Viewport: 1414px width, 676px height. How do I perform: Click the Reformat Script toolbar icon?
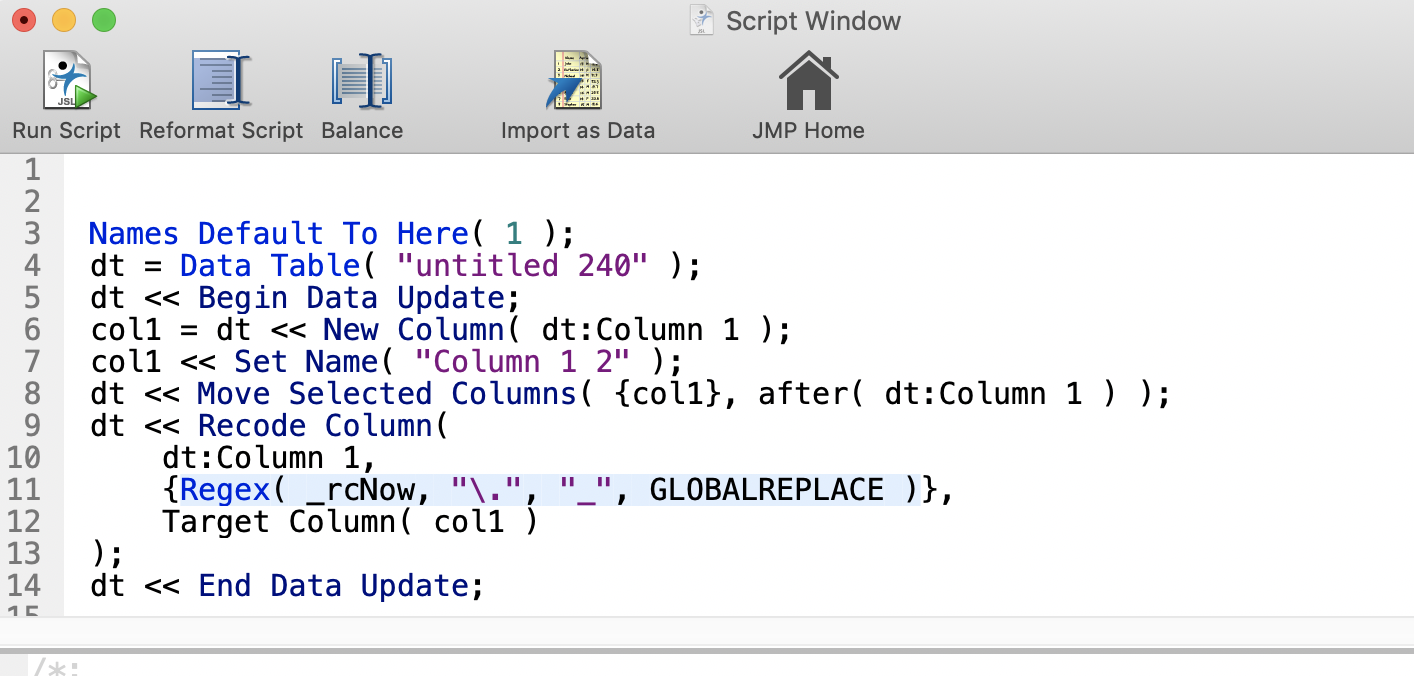219,80
